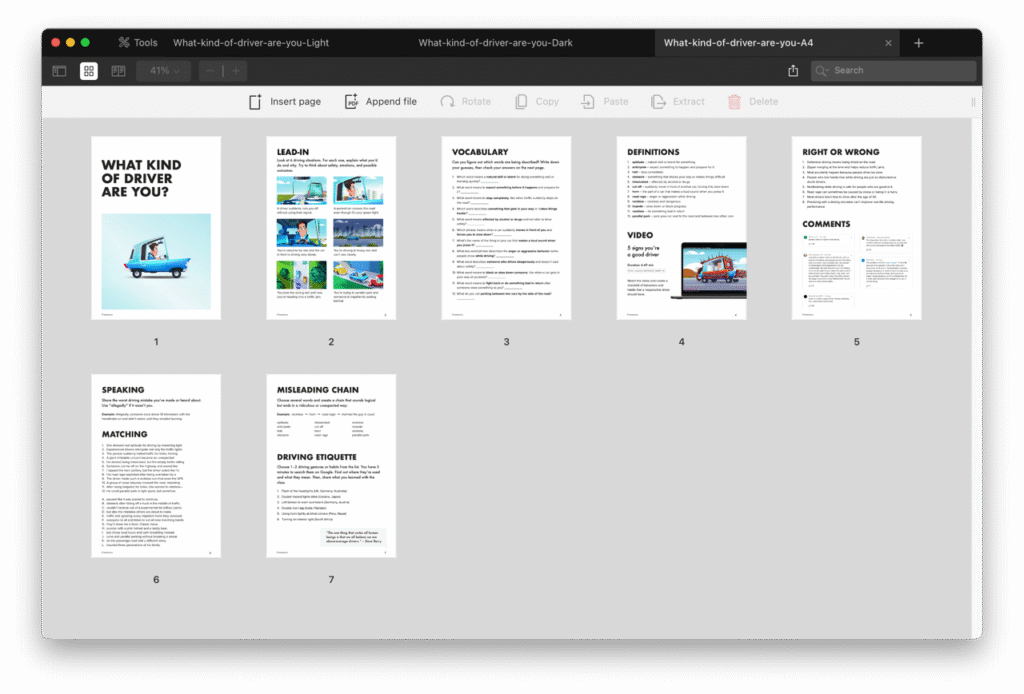Click the zoom out minus button

point(211,71)
